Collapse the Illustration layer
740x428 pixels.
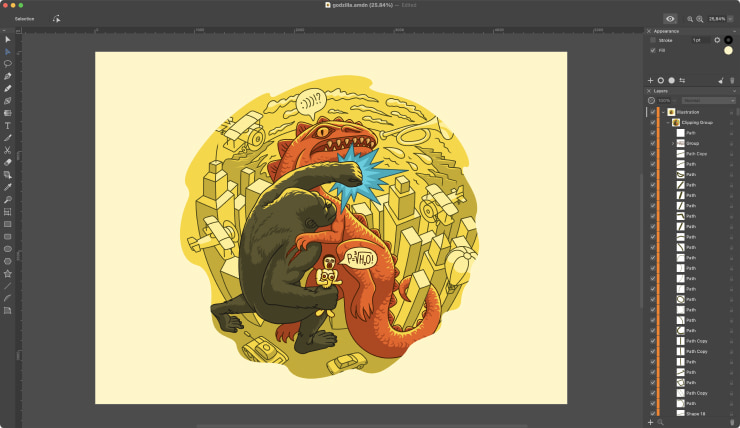point(664,112)
